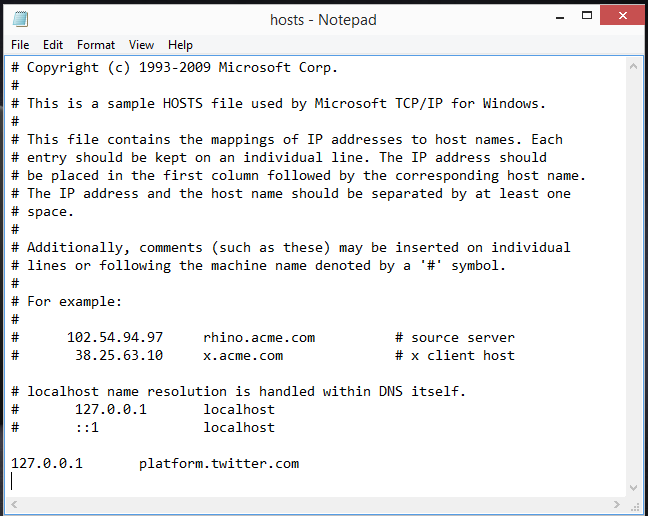Open the Format menu

click(x=96, y=45)
